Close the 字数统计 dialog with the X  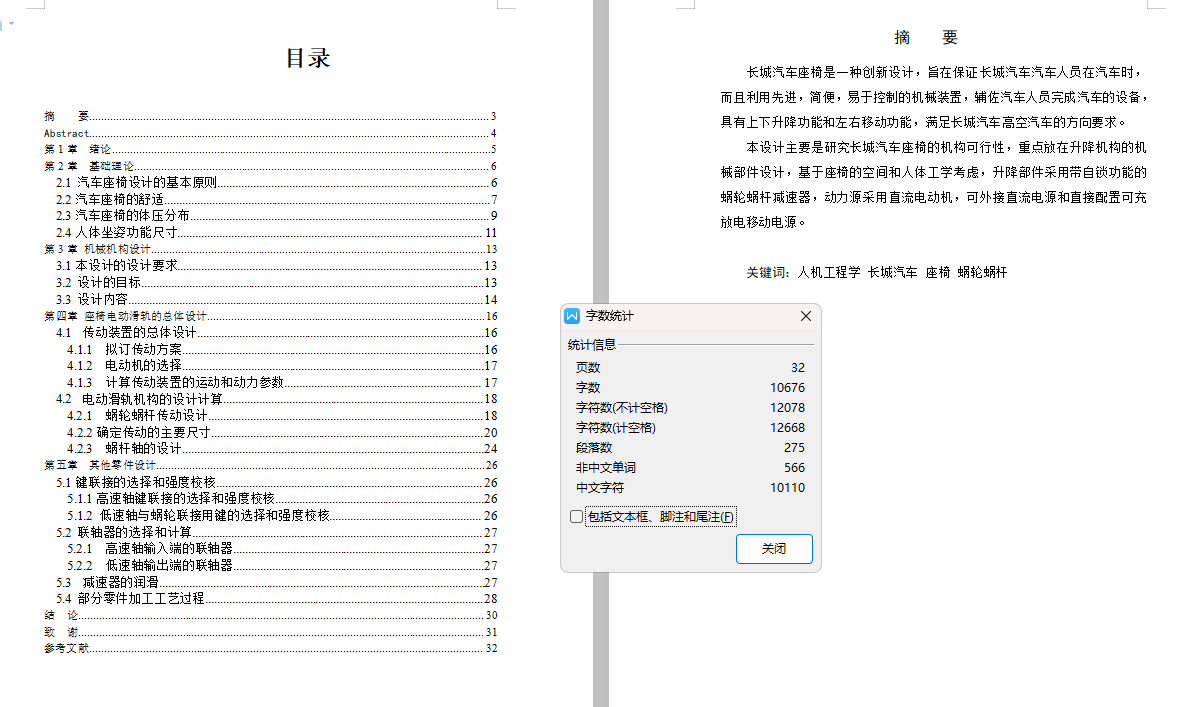point(805,315)
